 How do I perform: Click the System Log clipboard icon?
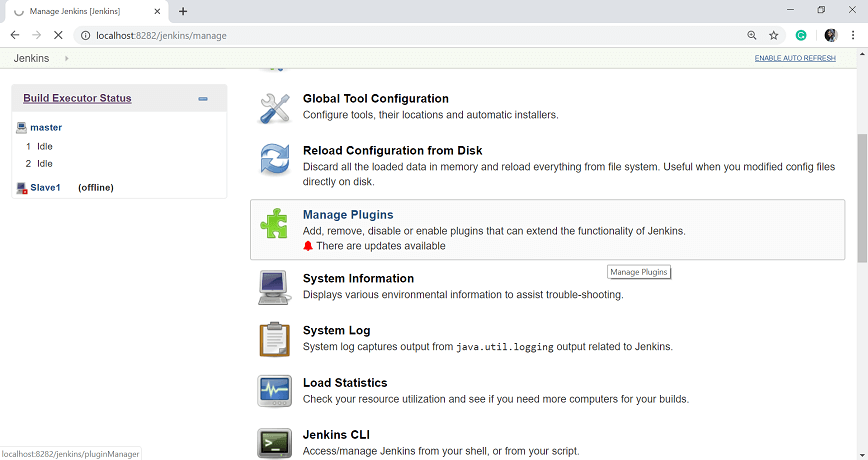tap(275, 339)
